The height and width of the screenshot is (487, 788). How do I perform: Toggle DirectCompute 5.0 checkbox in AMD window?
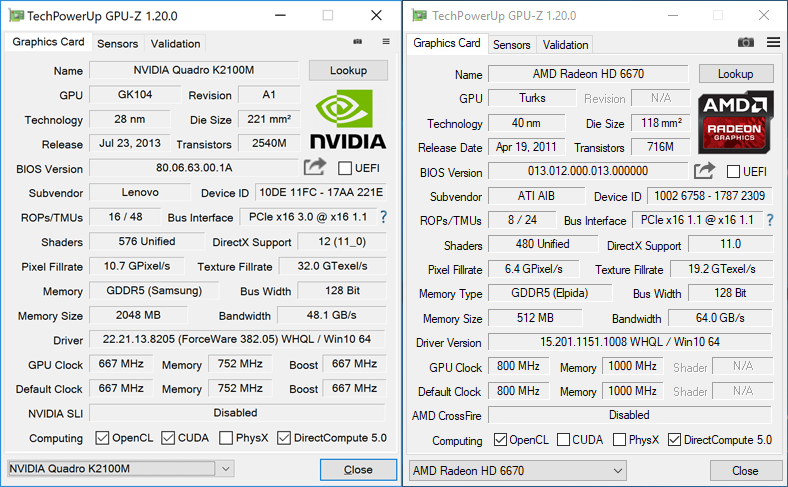click(674, 440)
